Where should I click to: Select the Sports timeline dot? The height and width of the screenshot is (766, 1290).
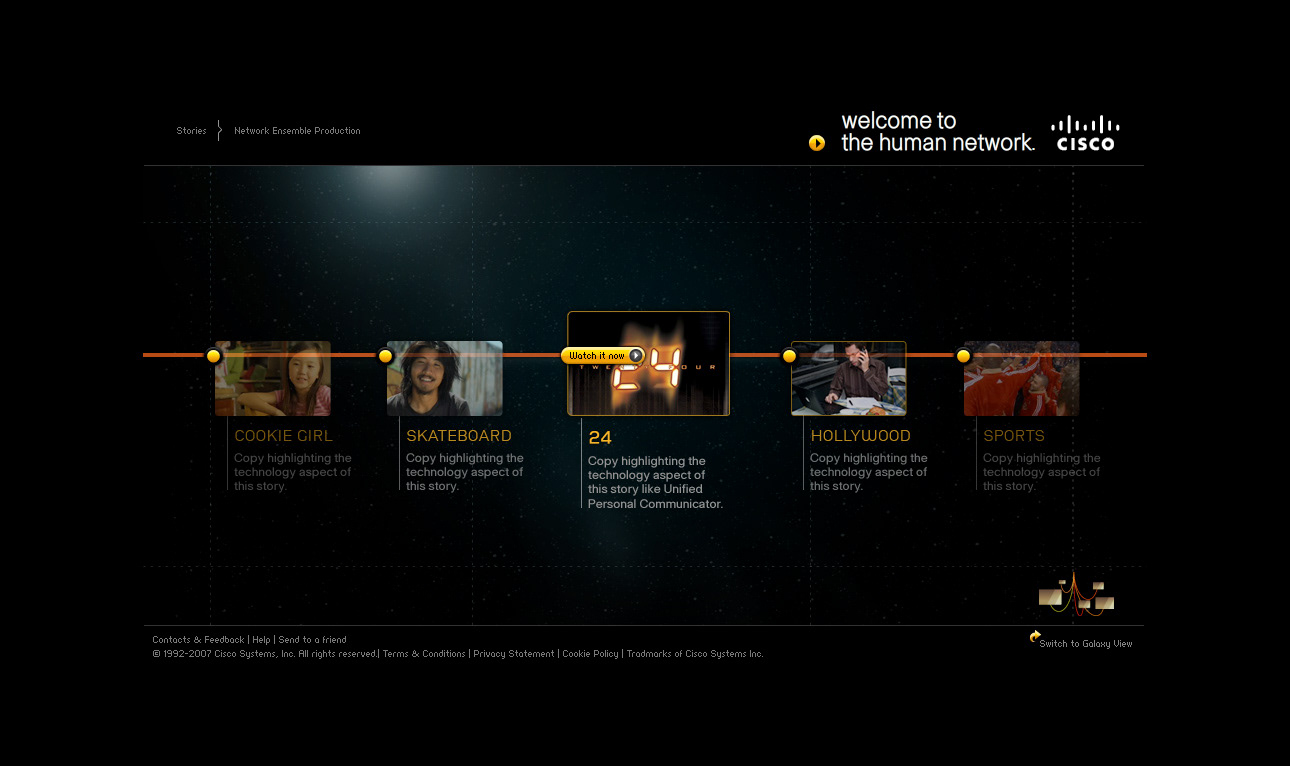(963, 356)
